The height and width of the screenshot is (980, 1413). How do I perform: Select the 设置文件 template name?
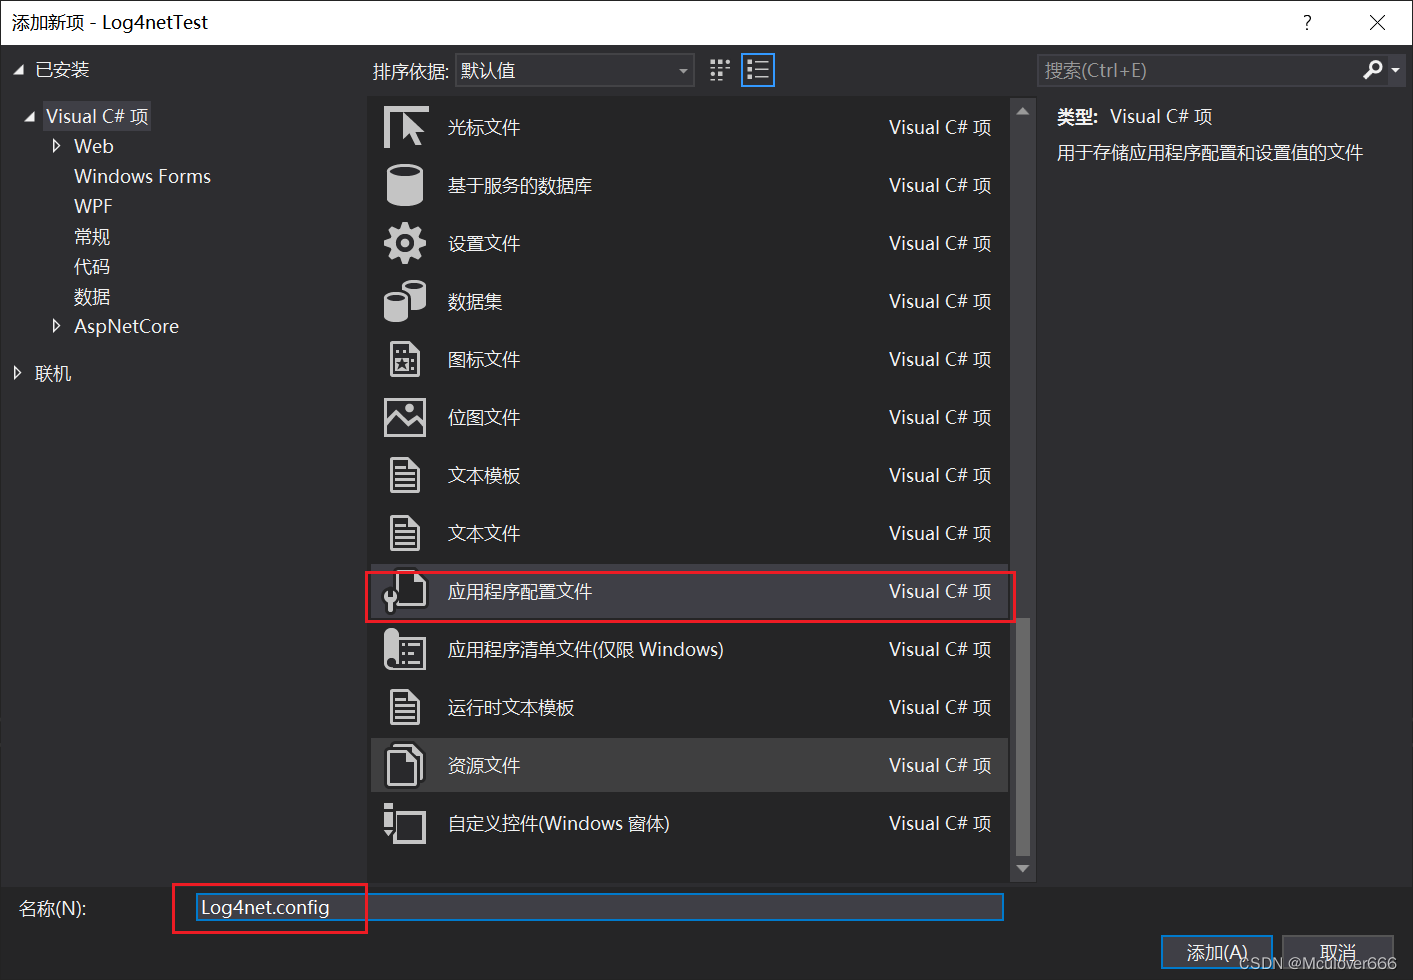484,243
